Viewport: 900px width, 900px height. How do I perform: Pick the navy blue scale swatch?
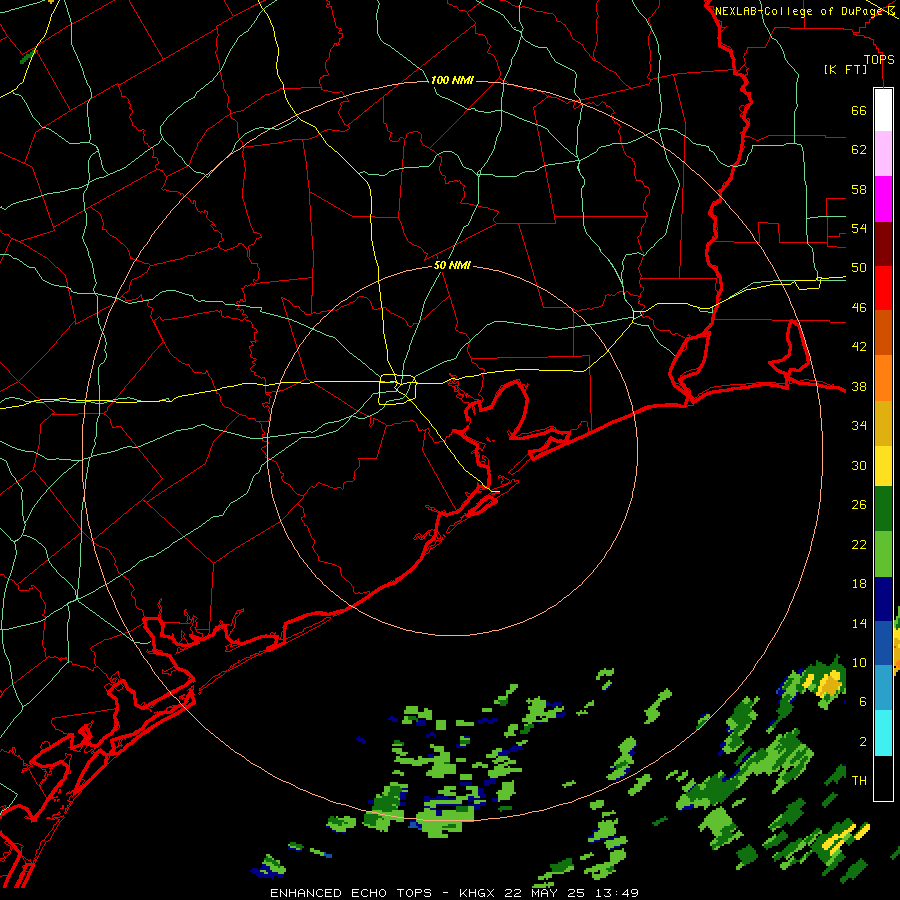[x=883, y=599]
